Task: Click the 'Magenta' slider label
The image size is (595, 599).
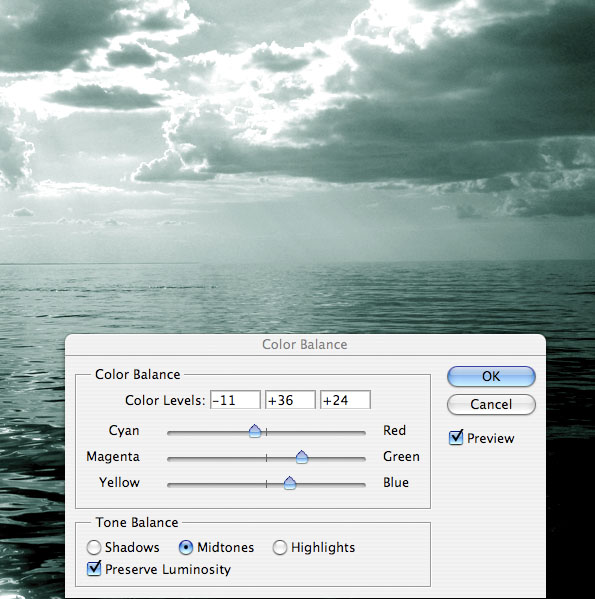Action: point(113,457)
